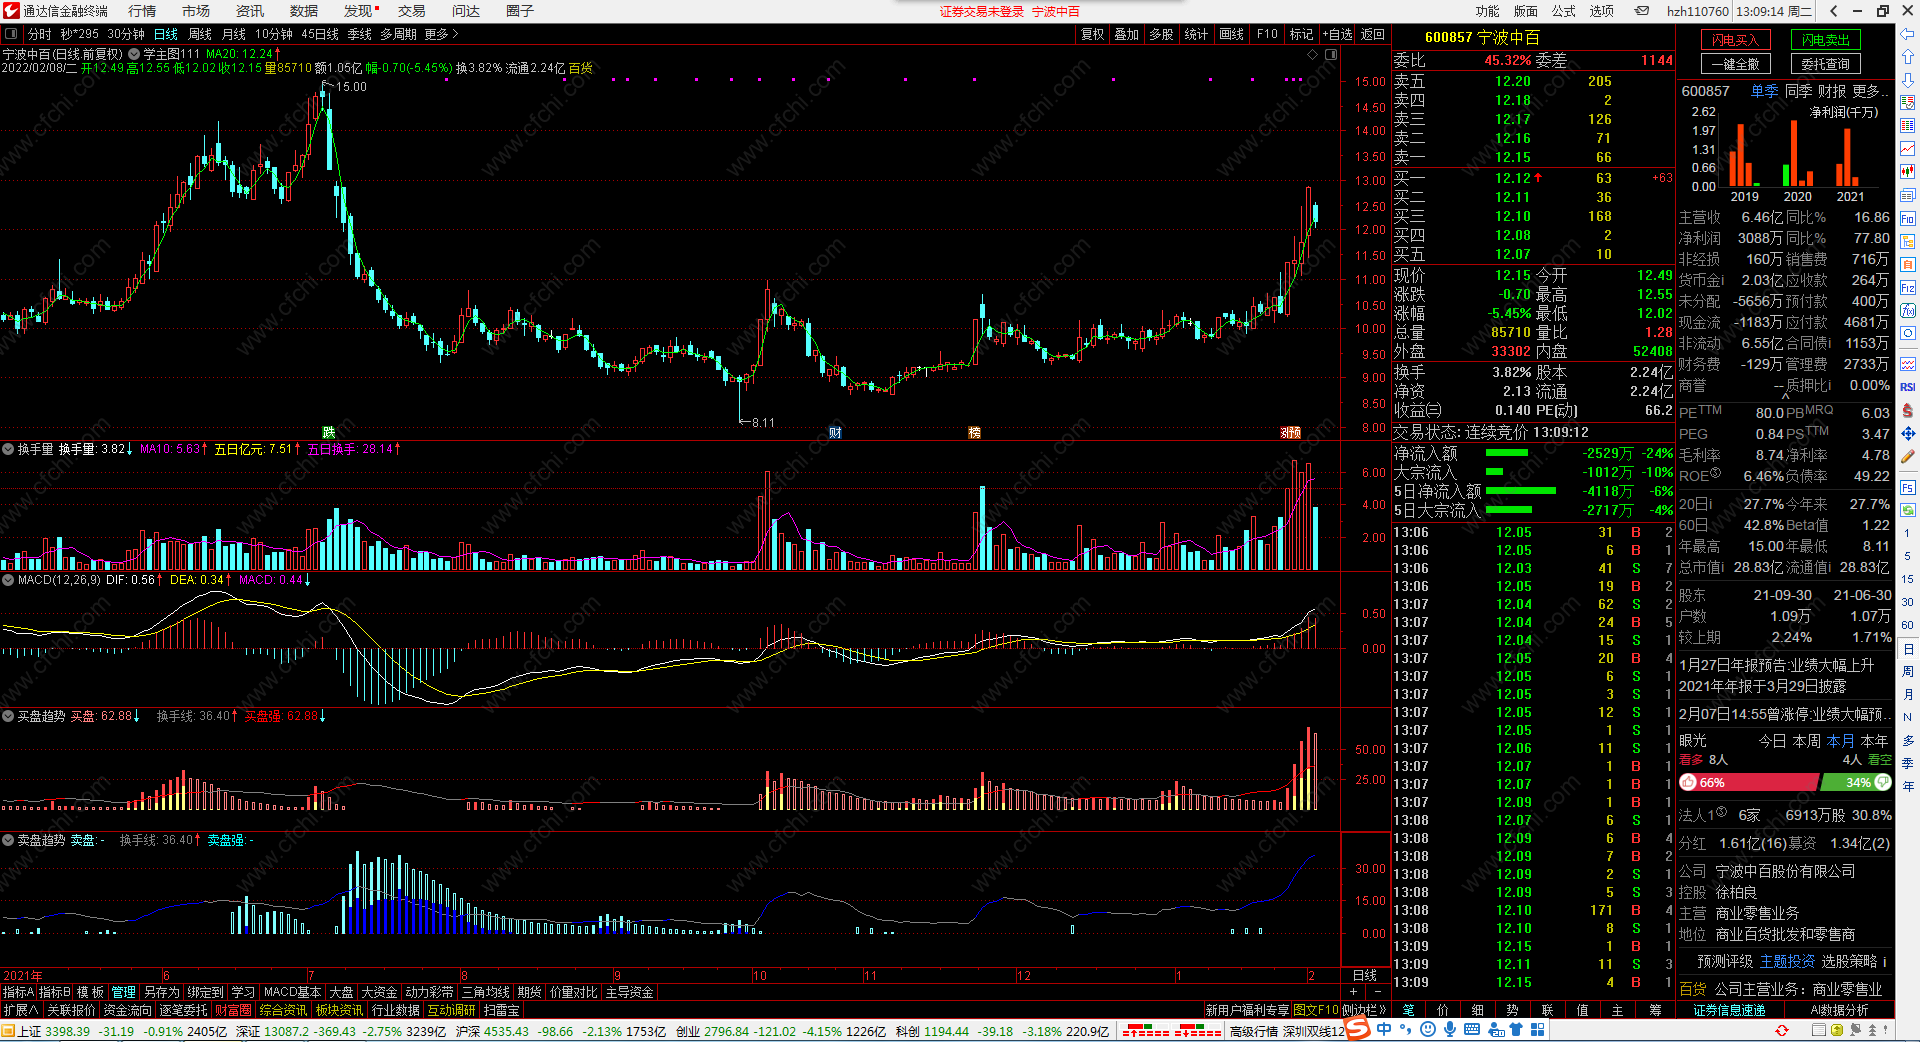Select the 60-minute period button
The height and width of the screenshot is (1042, 1920).
click(1907, 625)
